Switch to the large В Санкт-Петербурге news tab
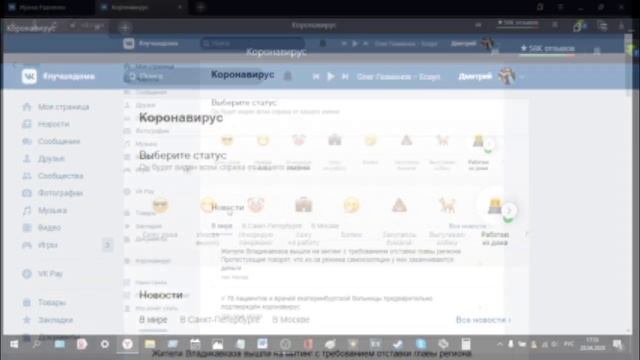The width and height of the screenshot is (640, 360). point(220,320)
